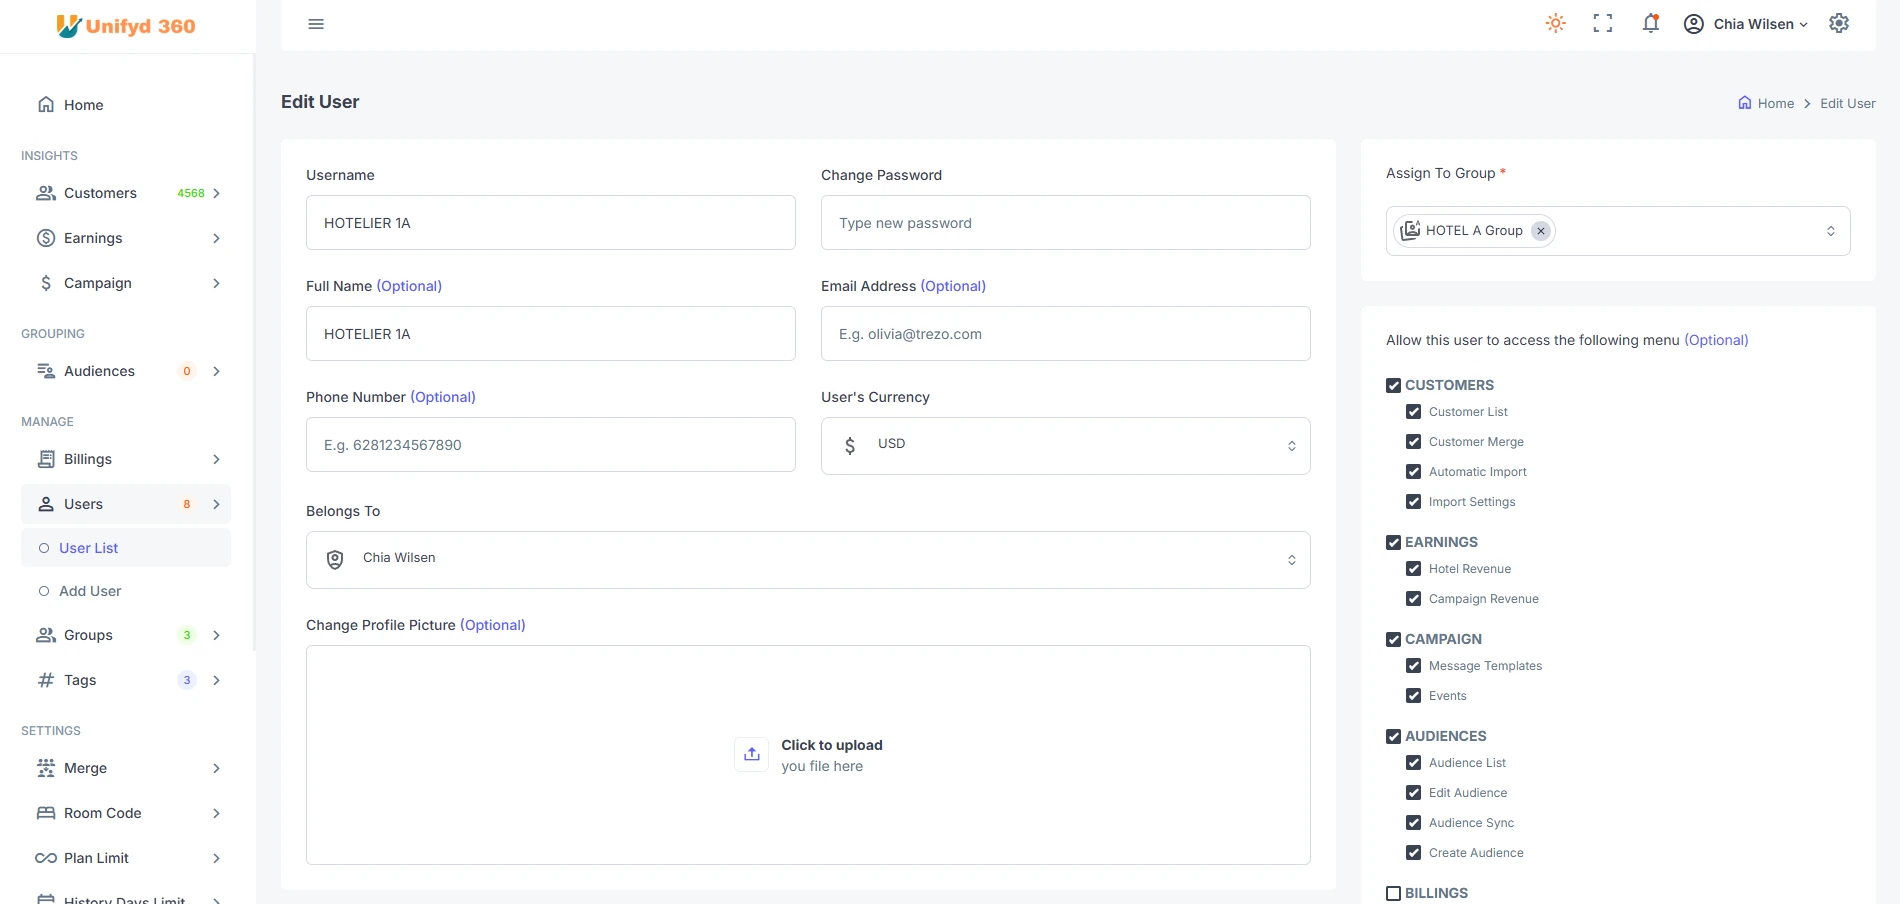The height and width of the screenshot is (904, 1900).
Task: Open the settings gear icon
Action: tap(1839, 24)
